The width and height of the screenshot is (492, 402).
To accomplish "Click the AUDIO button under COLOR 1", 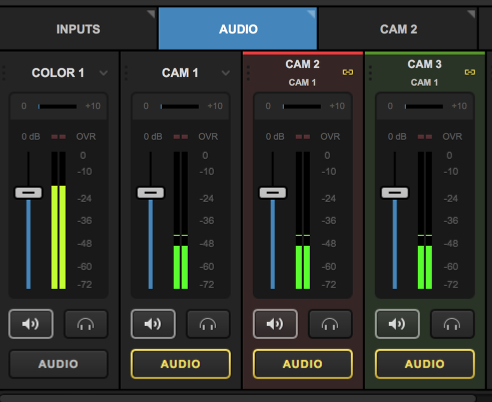I will click(x=58, y=364).
